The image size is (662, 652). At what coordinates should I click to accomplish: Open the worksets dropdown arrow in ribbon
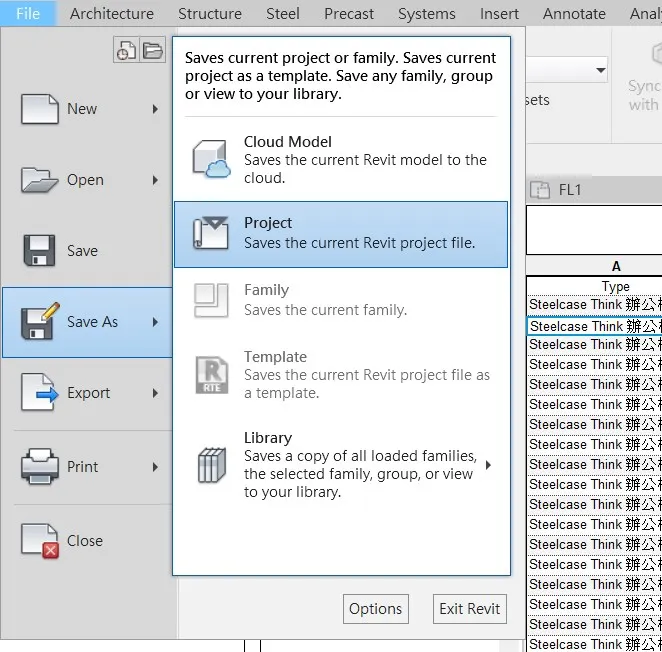[600, 70]
